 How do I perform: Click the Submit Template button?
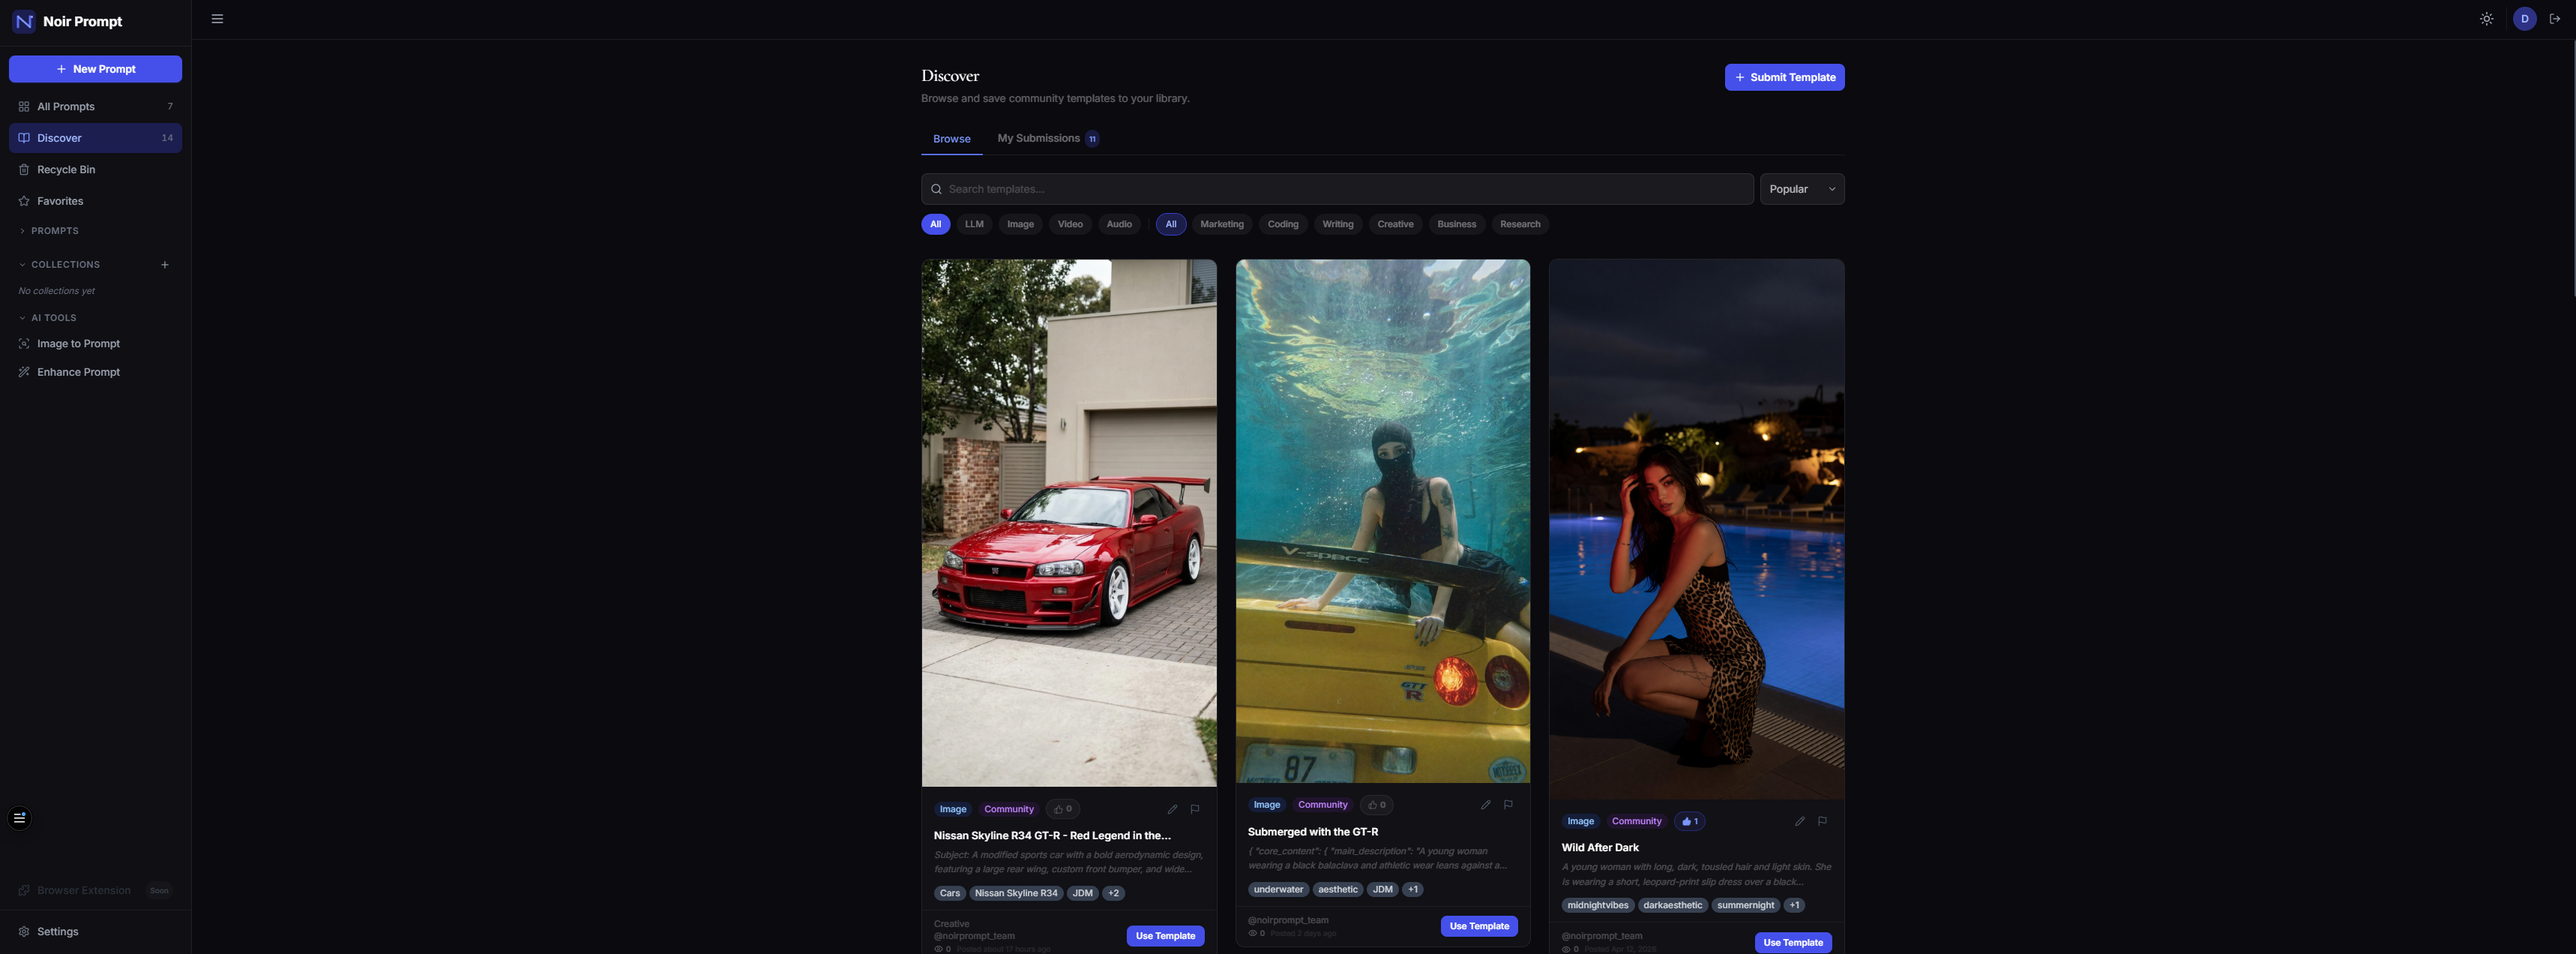click(1784, 77)
